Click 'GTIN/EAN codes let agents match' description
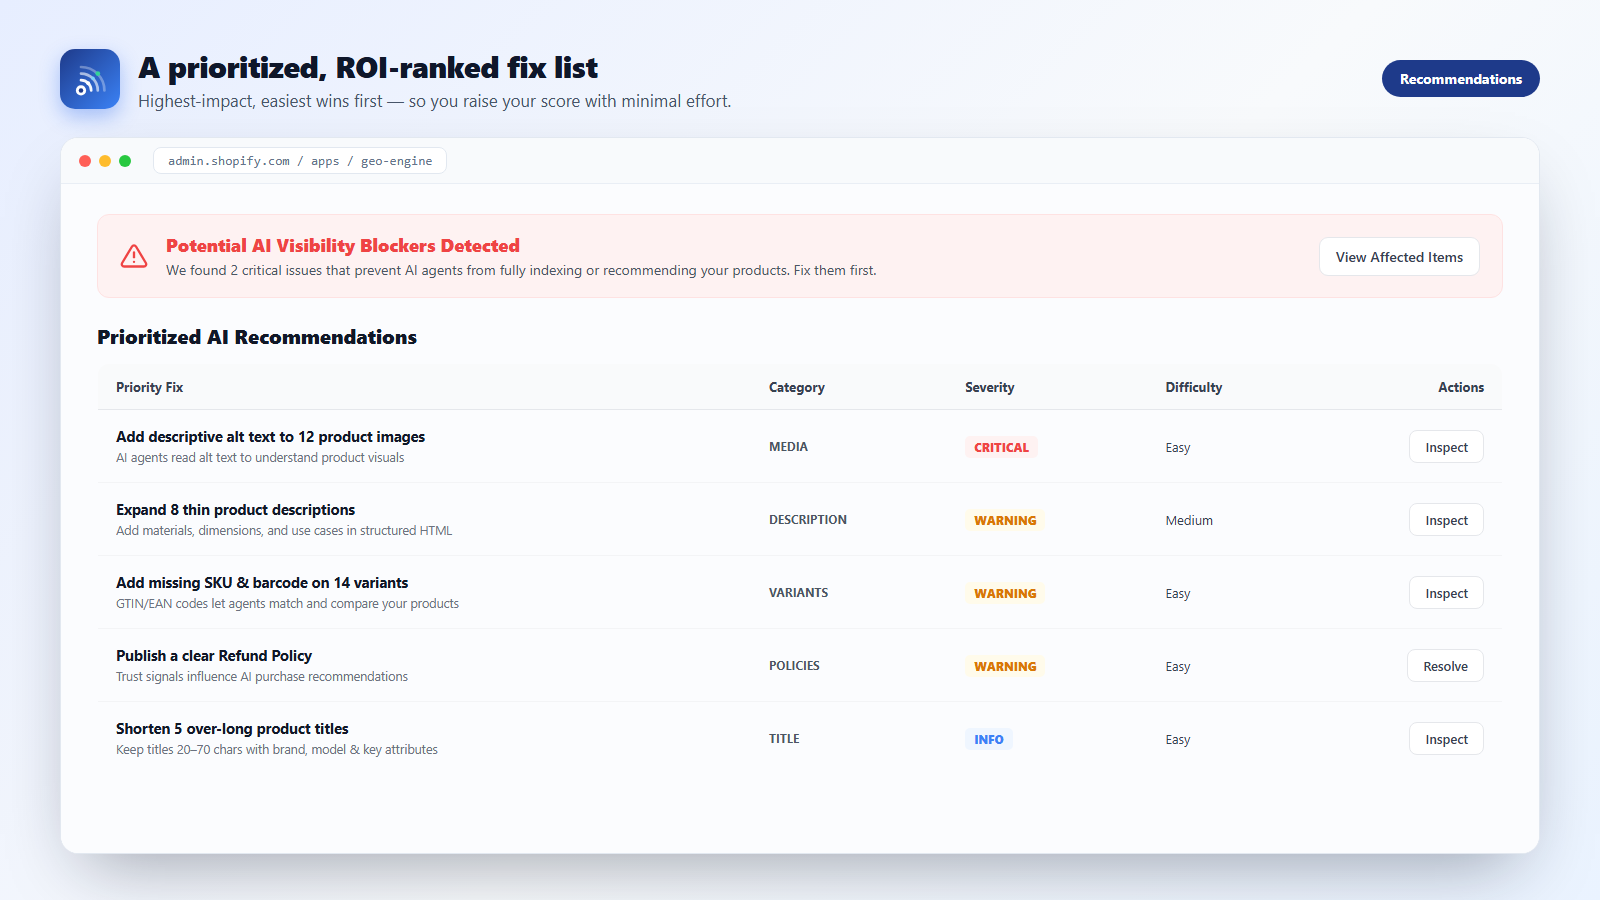 [x=287, y=604]
